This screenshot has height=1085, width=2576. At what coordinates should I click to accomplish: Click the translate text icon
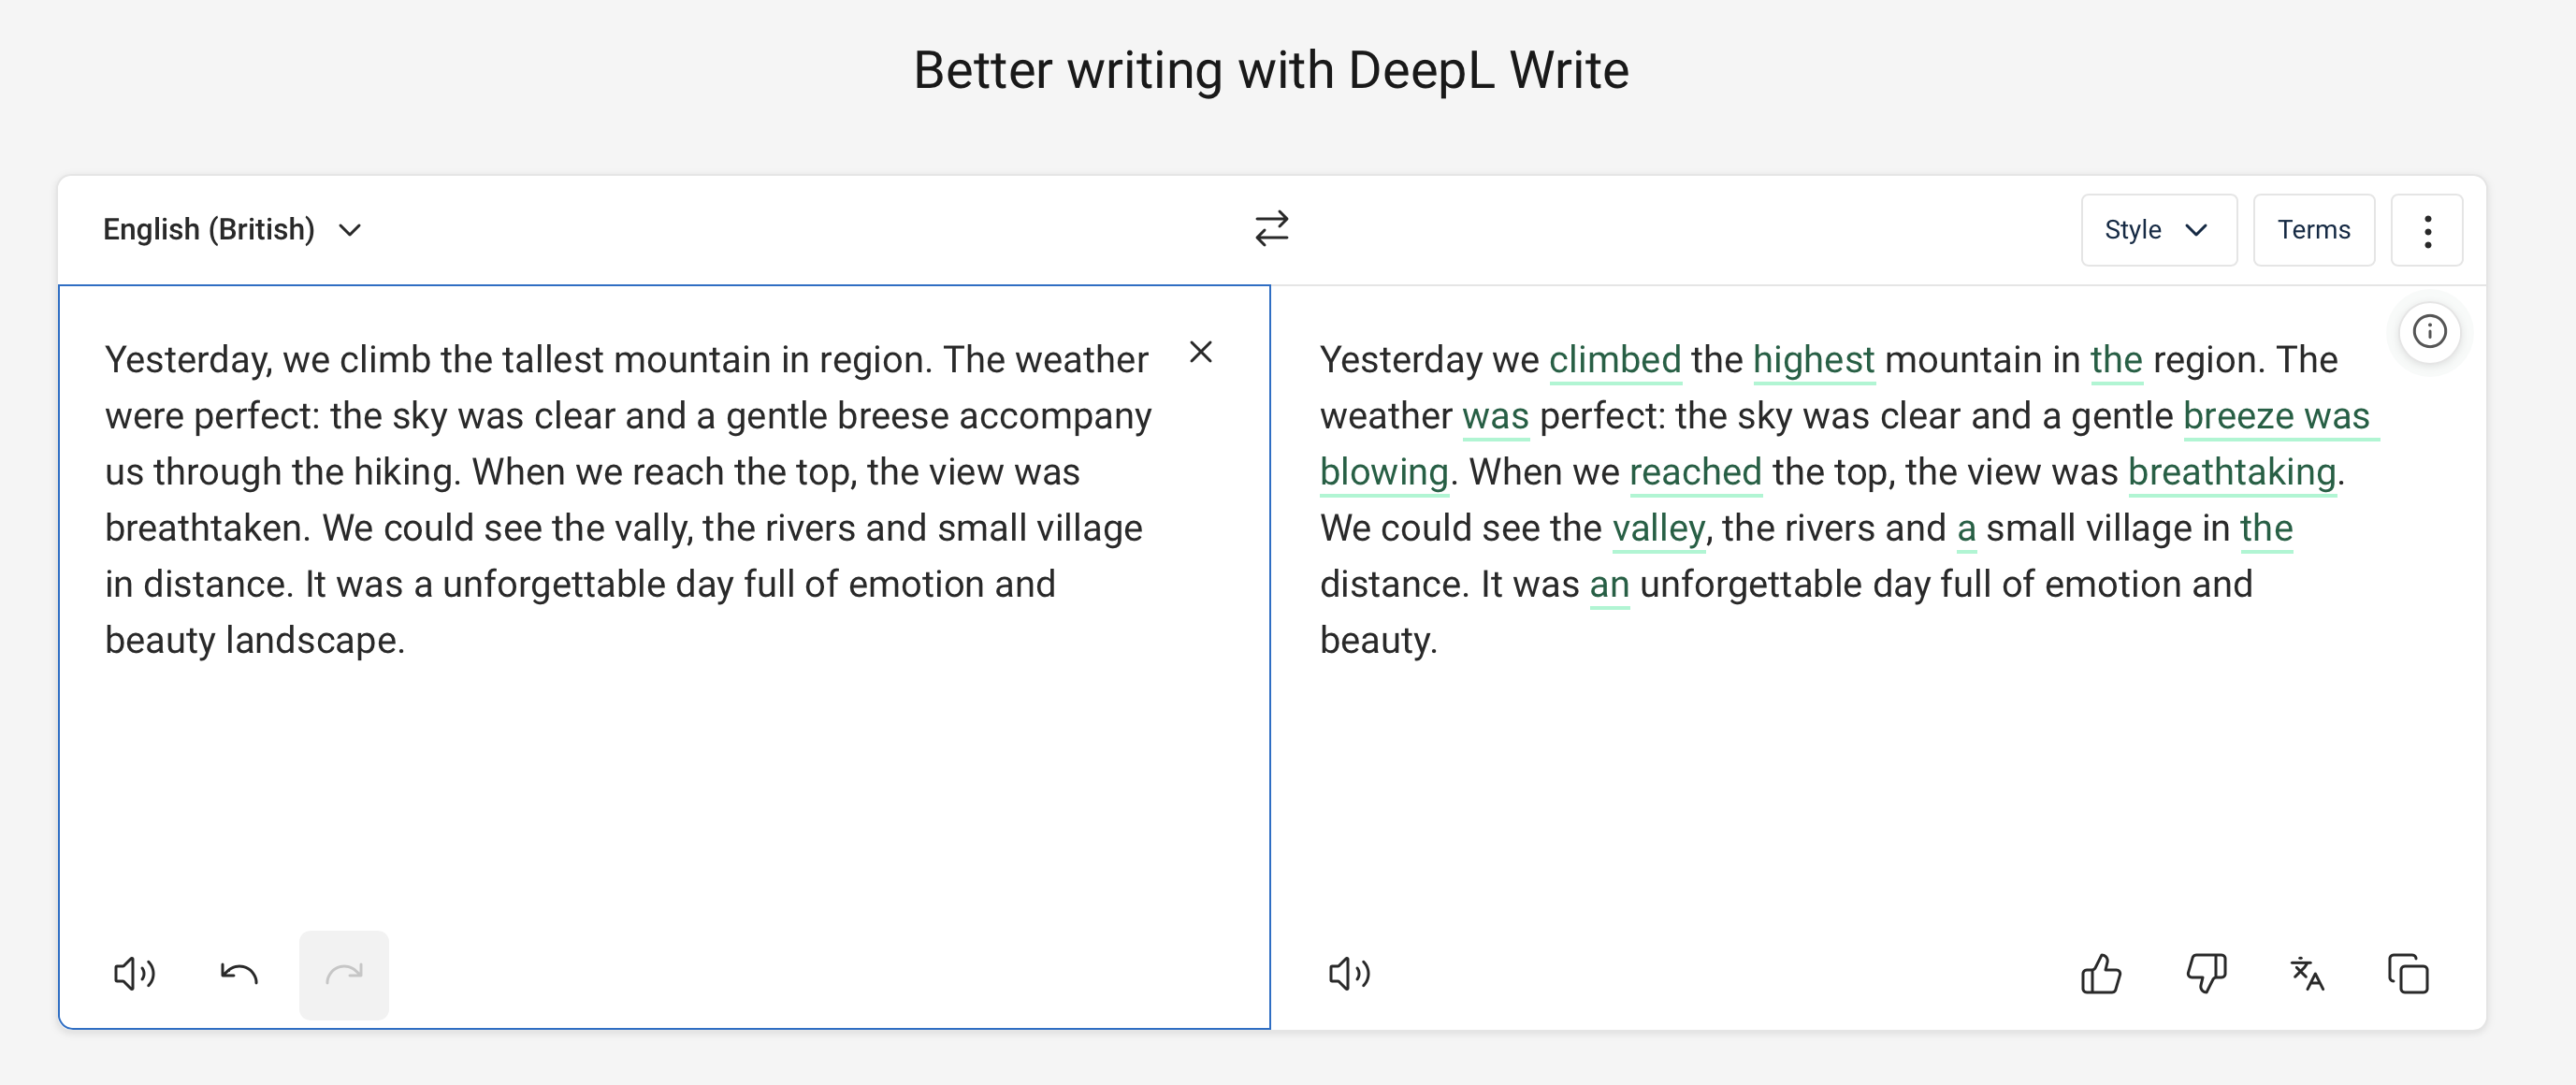[2307, 973]
